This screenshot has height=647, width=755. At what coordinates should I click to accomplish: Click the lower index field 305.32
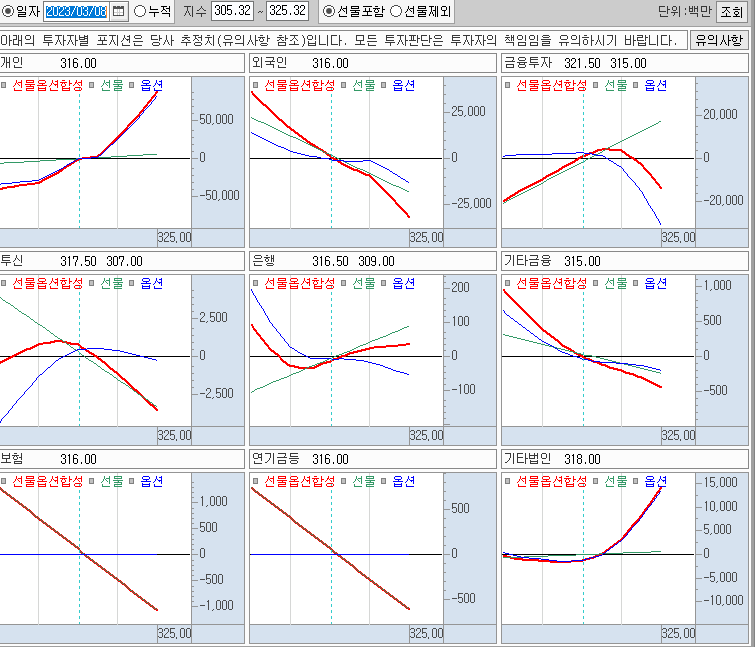point(232,11)
